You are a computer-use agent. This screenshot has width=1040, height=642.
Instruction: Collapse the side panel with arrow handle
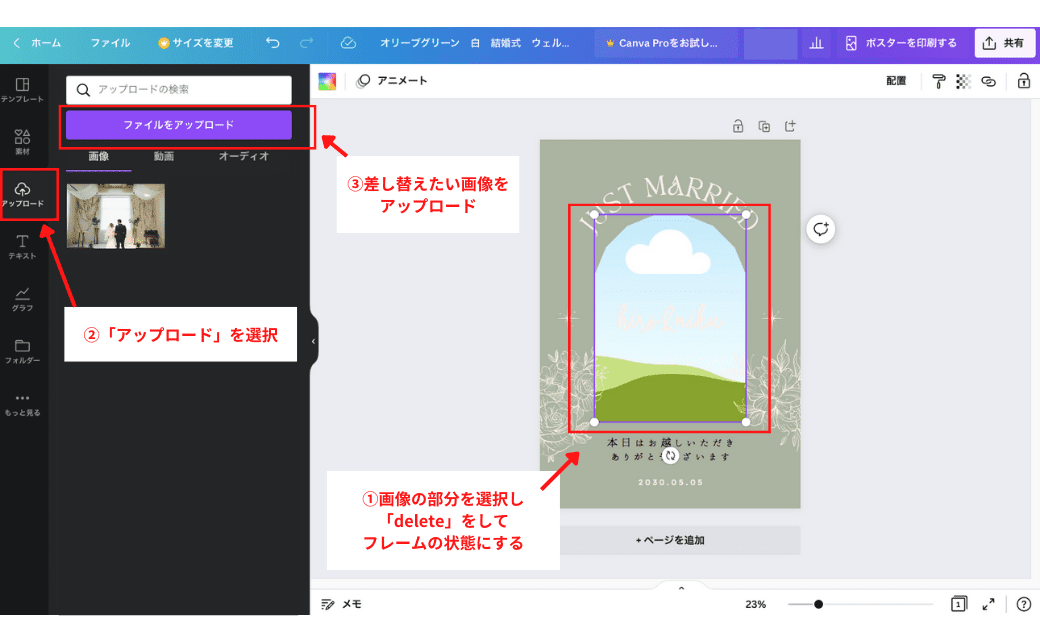(313, 341)
